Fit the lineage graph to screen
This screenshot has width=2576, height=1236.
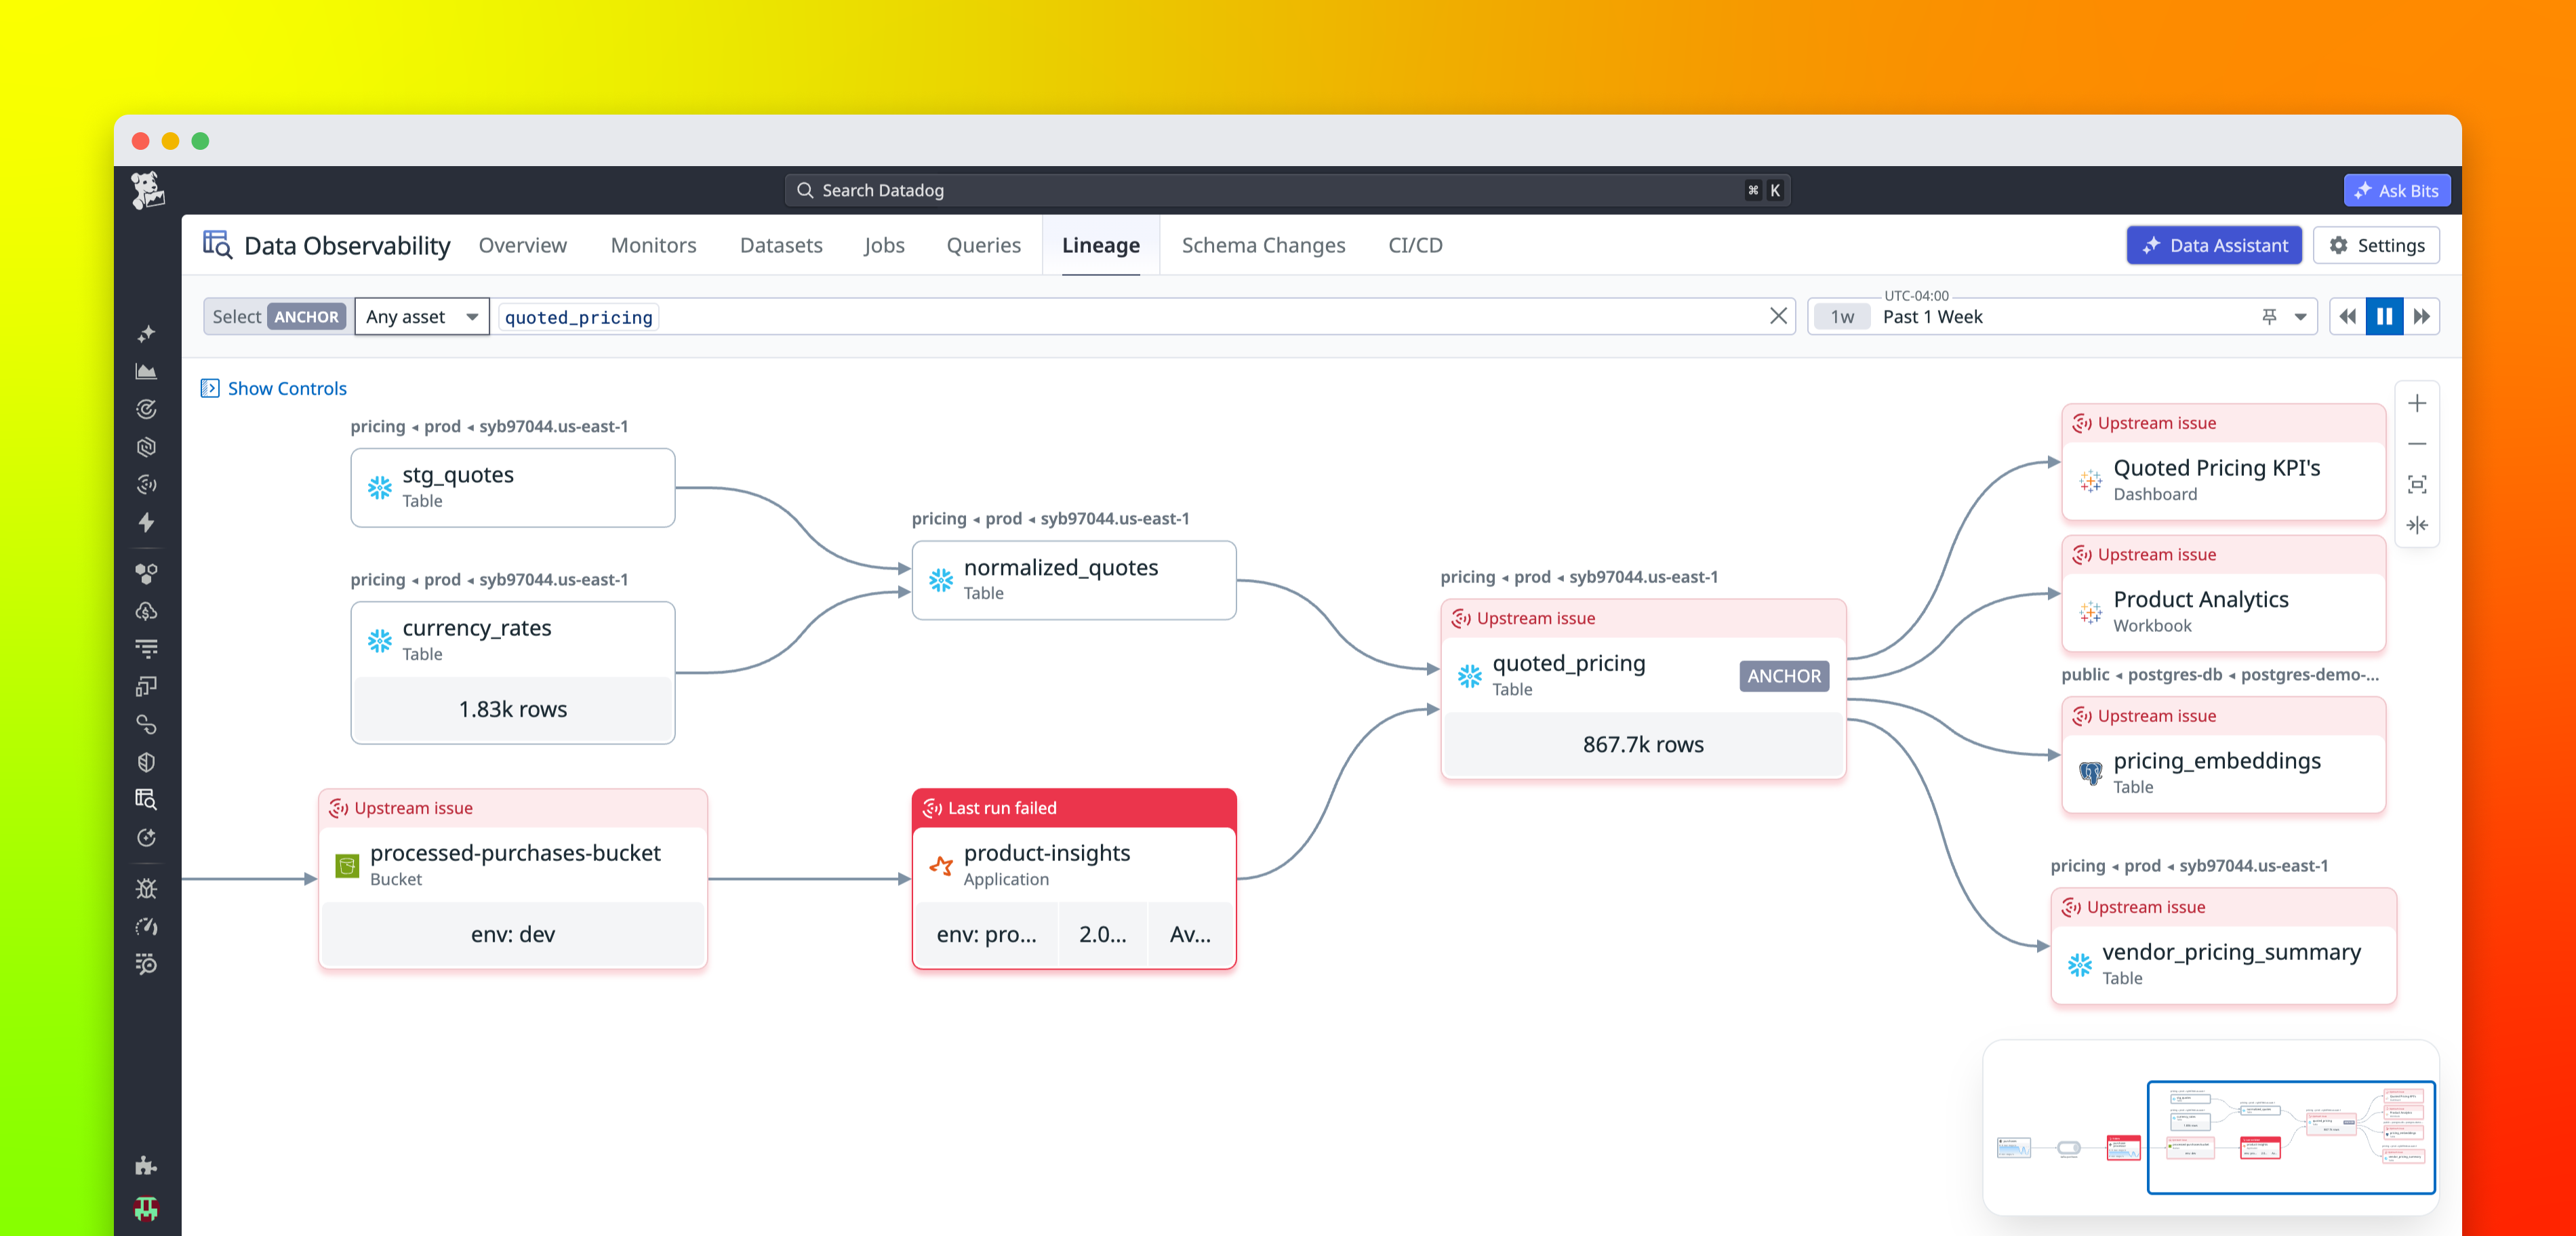(x=2417, y=485)
